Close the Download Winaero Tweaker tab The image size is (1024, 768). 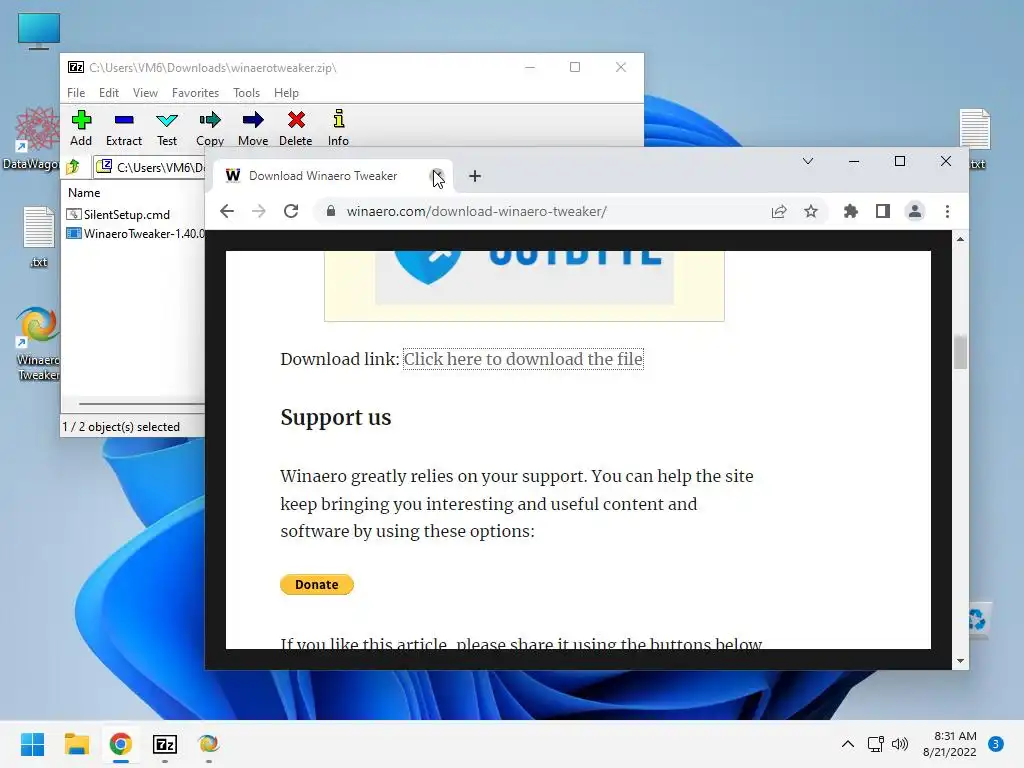click(438, 176)
